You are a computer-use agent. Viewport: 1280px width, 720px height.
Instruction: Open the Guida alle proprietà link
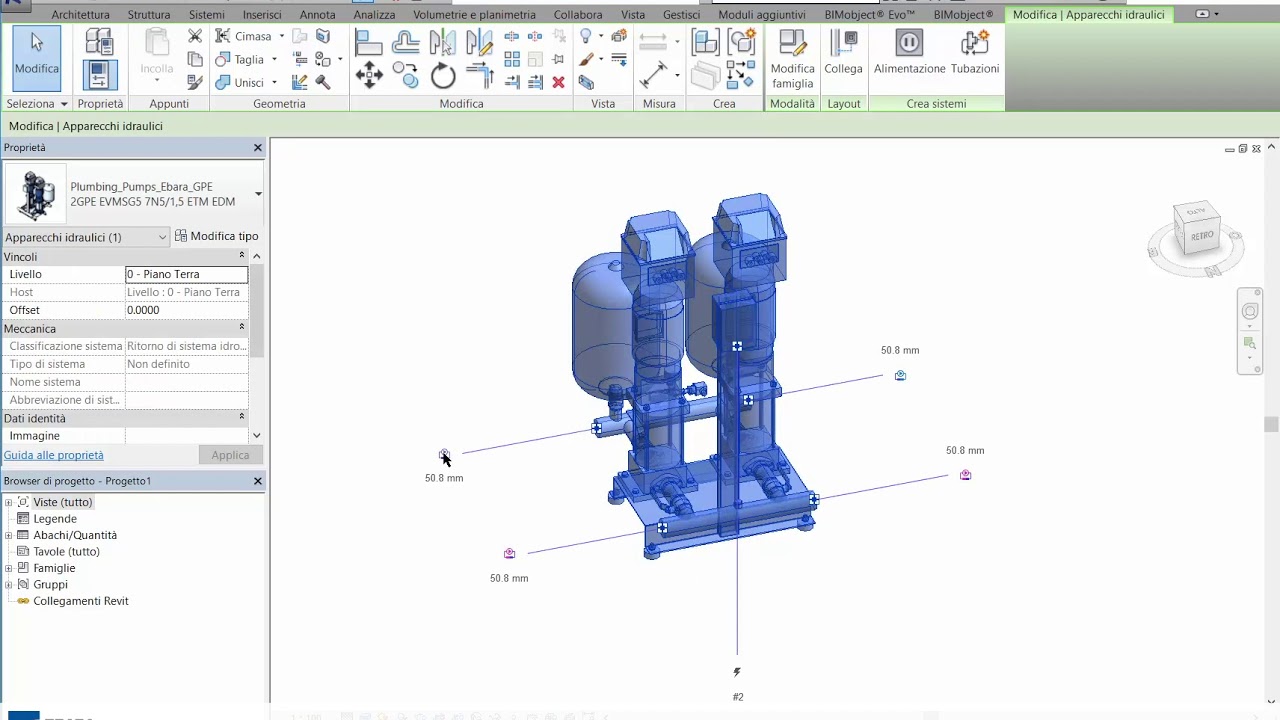(54, 455)
